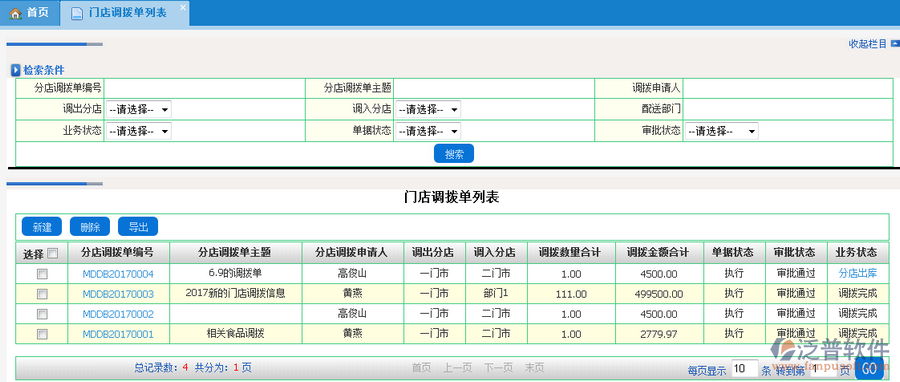Click the 搜索 button
Screen dimensions: 900x382
pos(454,154)
